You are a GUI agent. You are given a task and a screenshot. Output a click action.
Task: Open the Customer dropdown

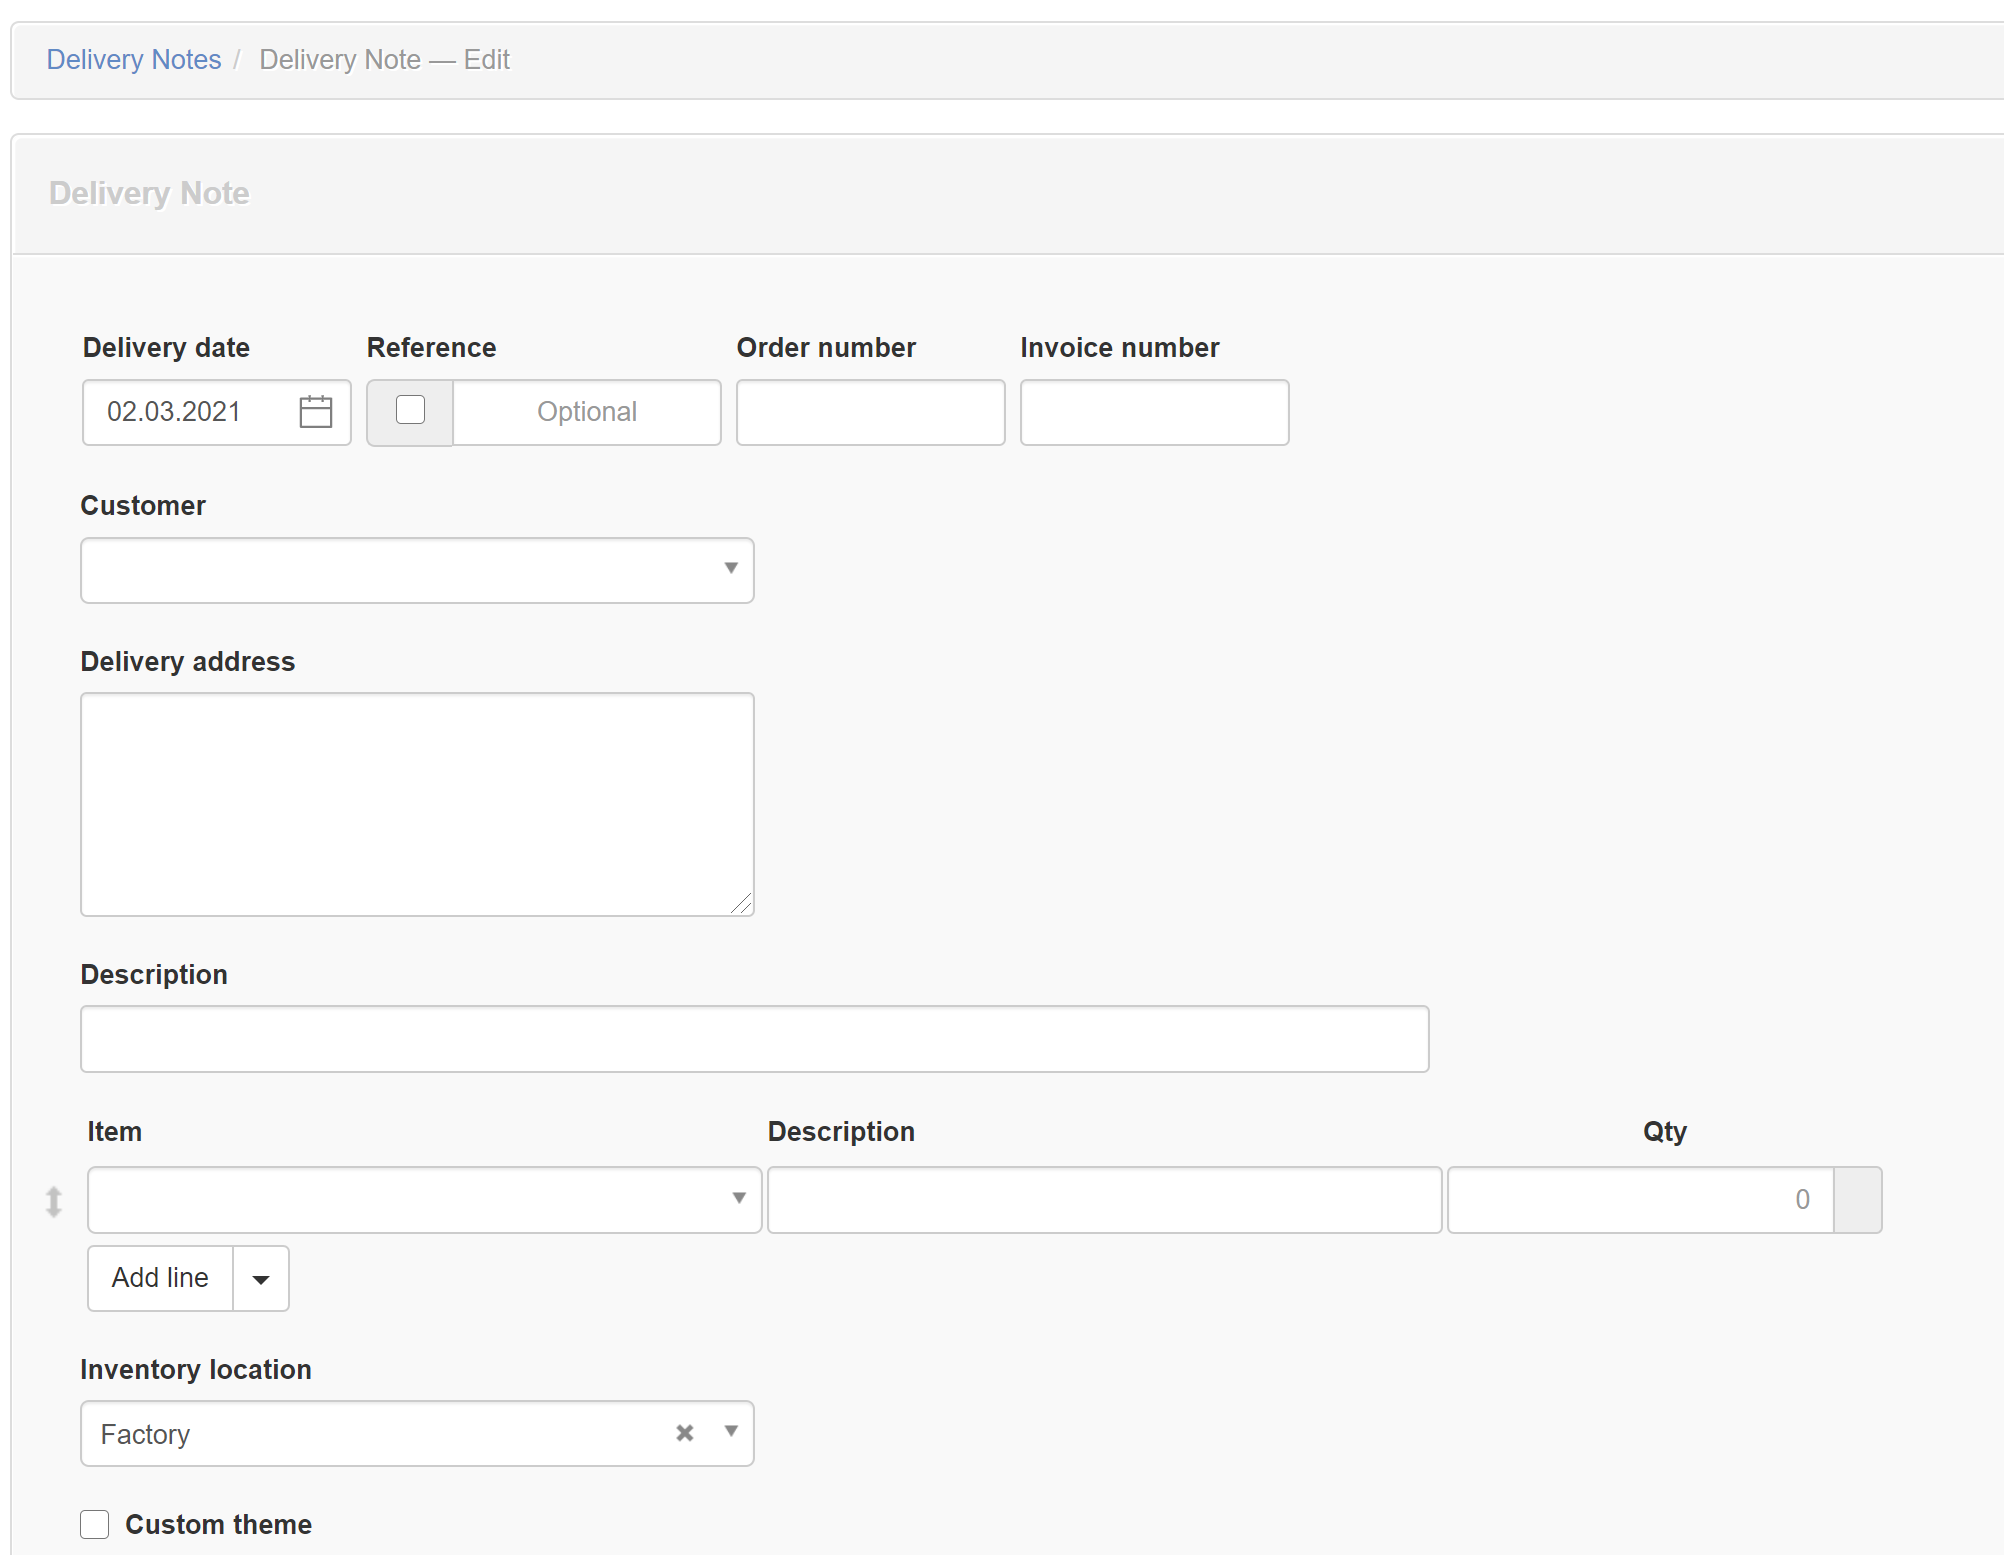[417, 570]
